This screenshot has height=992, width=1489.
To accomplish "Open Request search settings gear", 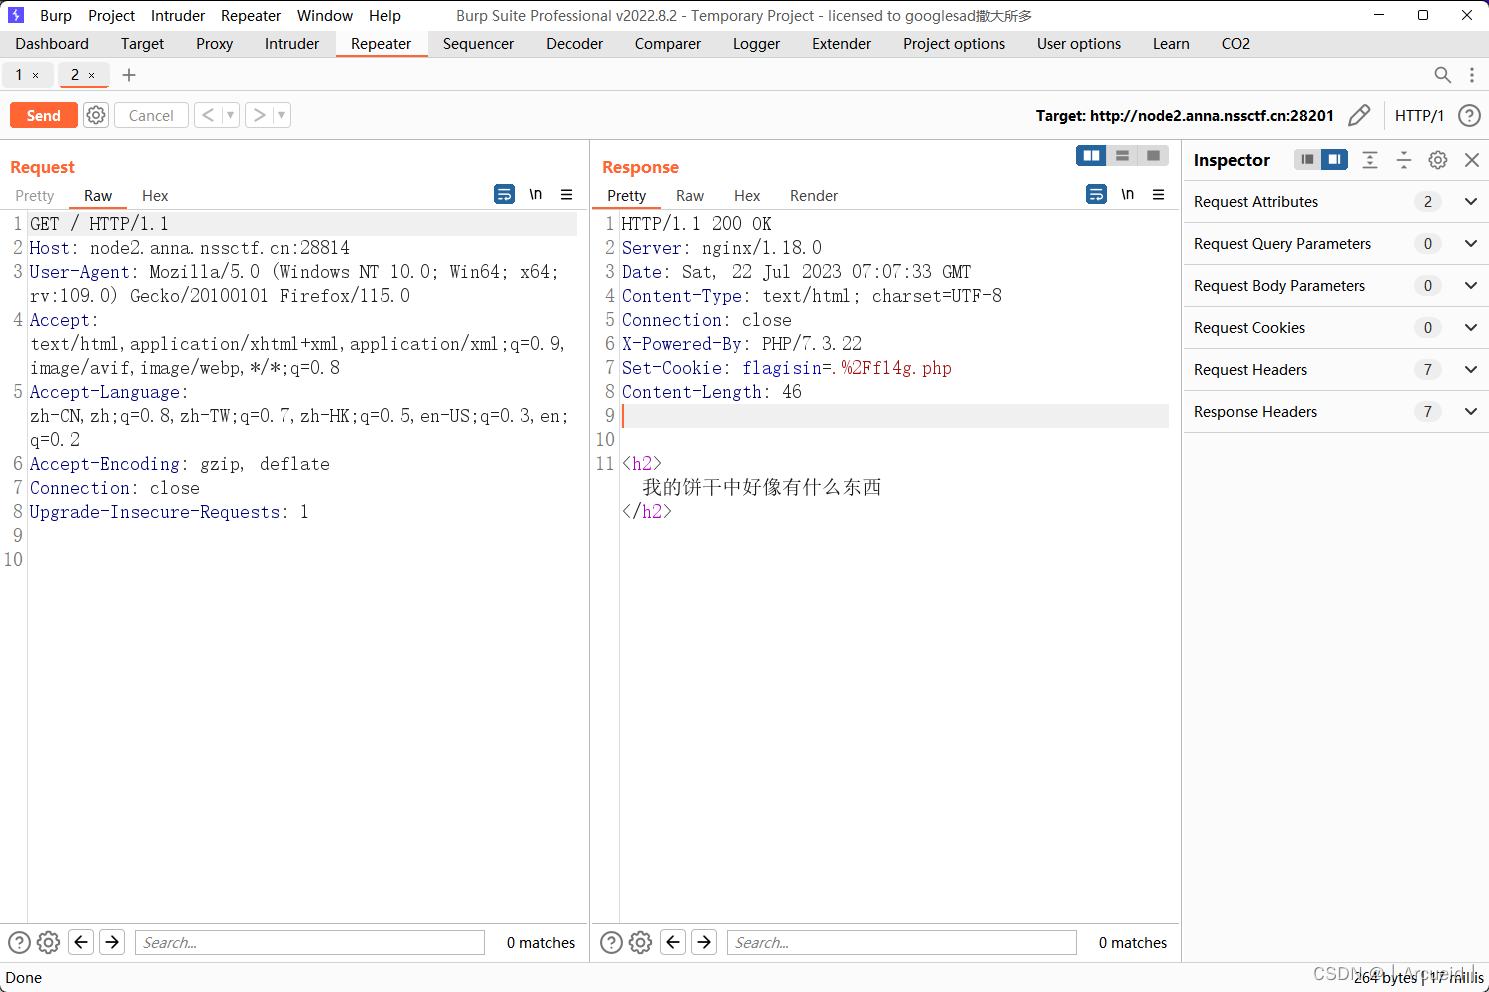I will [48, 942].
